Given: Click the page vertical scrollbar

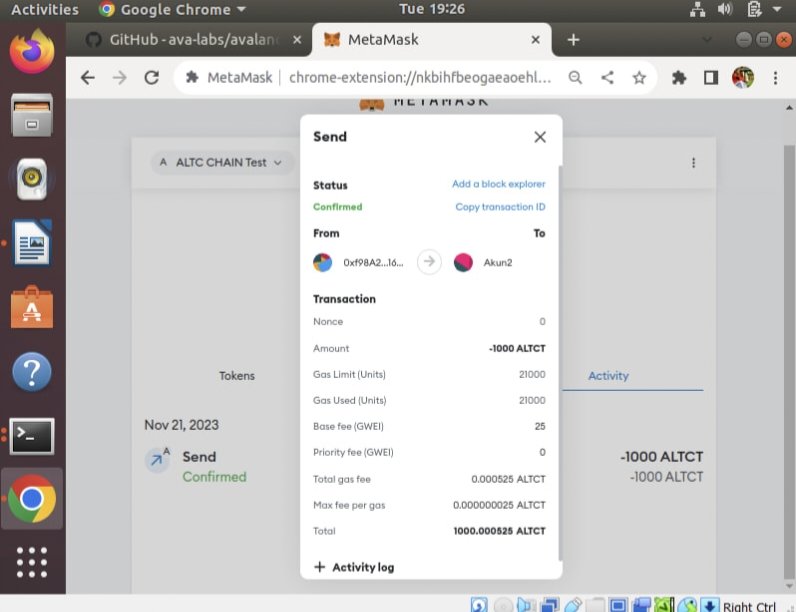Looking at the screenshot, I should click(788, 361).
